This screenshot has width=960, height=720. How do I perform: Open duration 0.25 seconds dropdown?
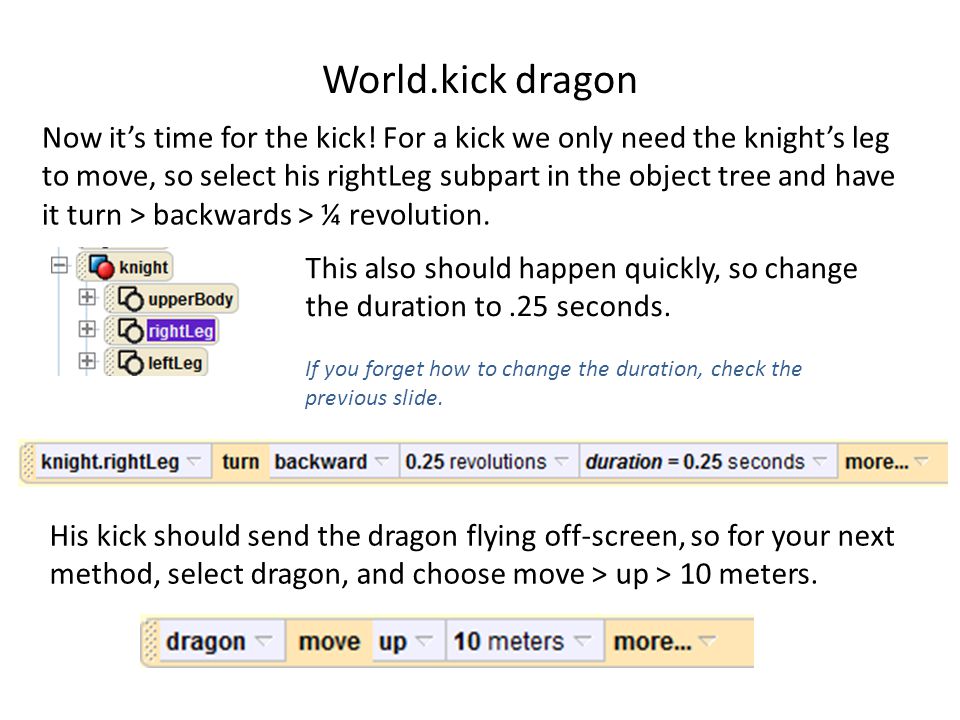(x=707, y=462)
